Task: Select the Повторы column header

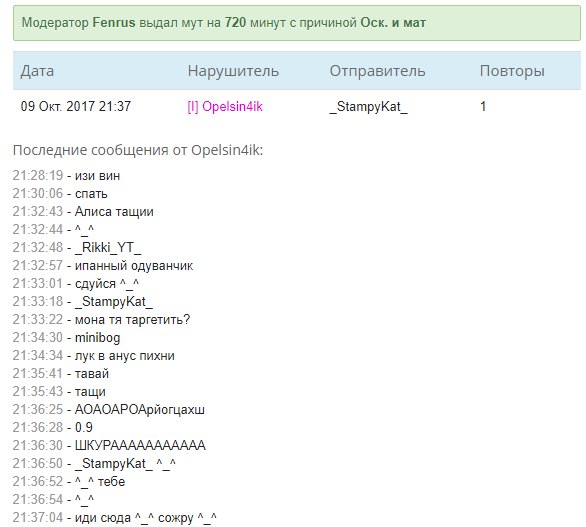Action: (x=512, y=71)
